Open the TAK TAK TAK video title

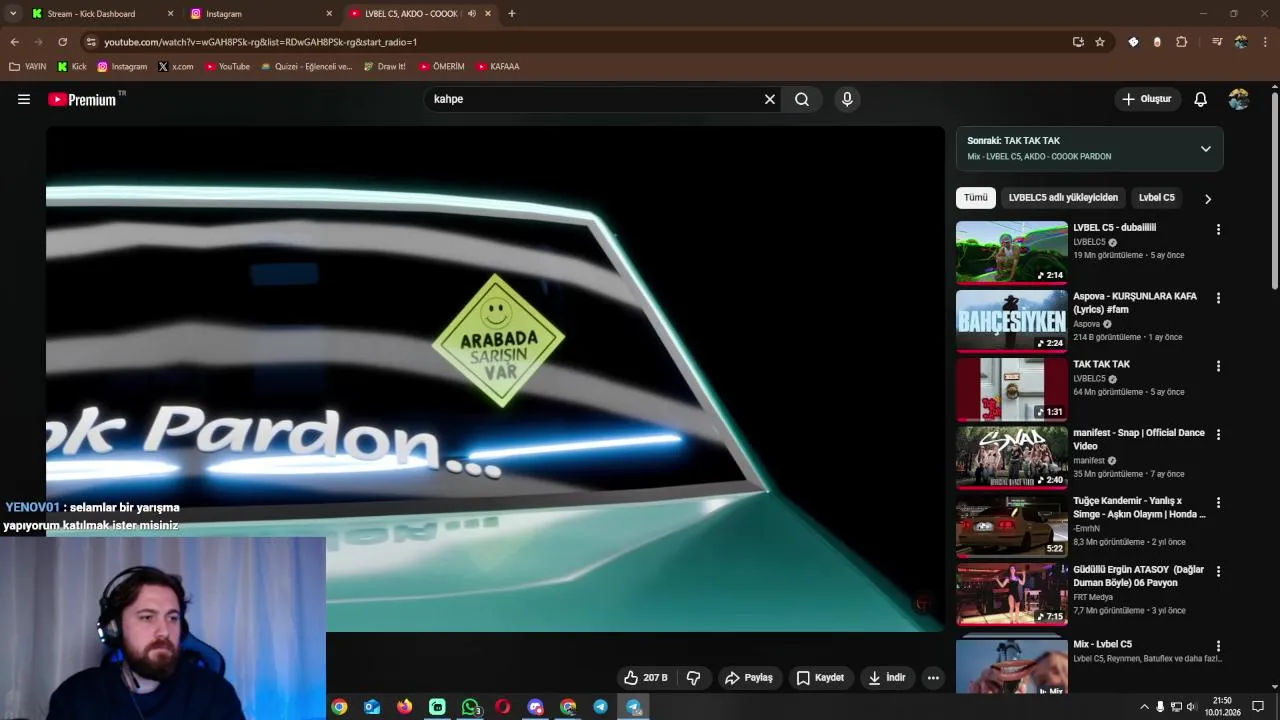click(x=1101, y=365)
